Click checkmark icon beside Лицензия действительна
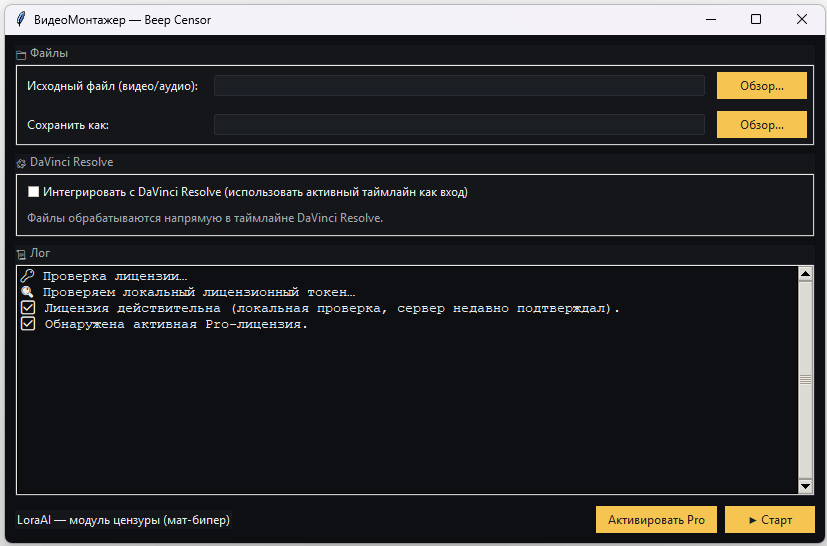 pyautogui.click(x=28, y=308)
